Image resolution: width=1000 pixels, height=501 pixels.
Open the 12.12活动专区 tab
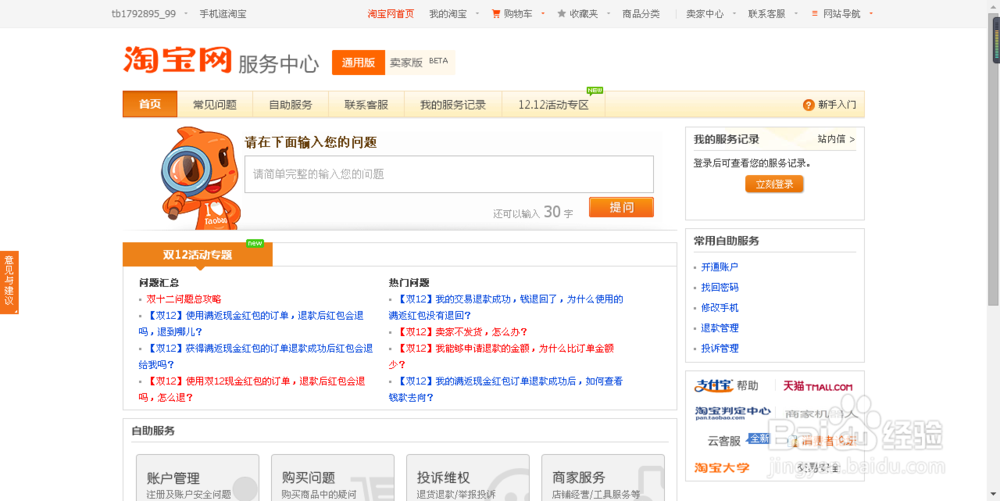click(x=553, y=105)
